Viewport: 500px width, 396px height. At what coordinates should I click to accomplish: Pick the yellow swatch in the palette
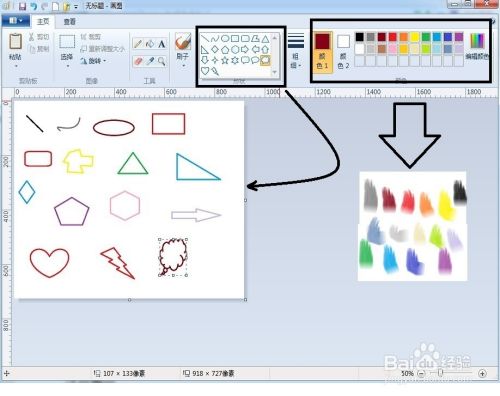tap(415, 37)
